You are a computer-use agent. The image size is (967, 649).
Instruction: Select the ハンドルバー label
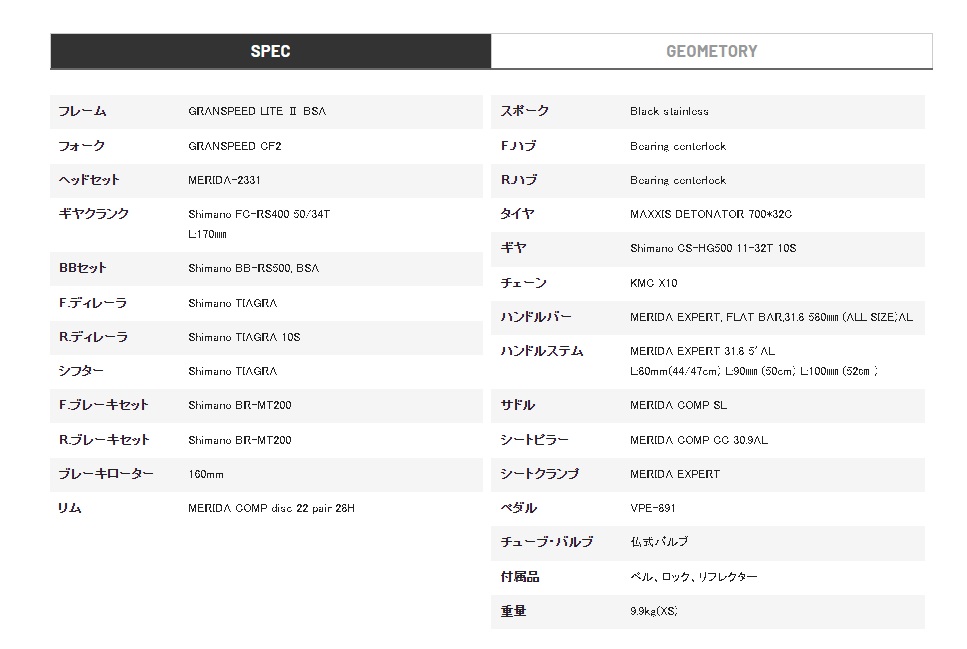point(535,317)
